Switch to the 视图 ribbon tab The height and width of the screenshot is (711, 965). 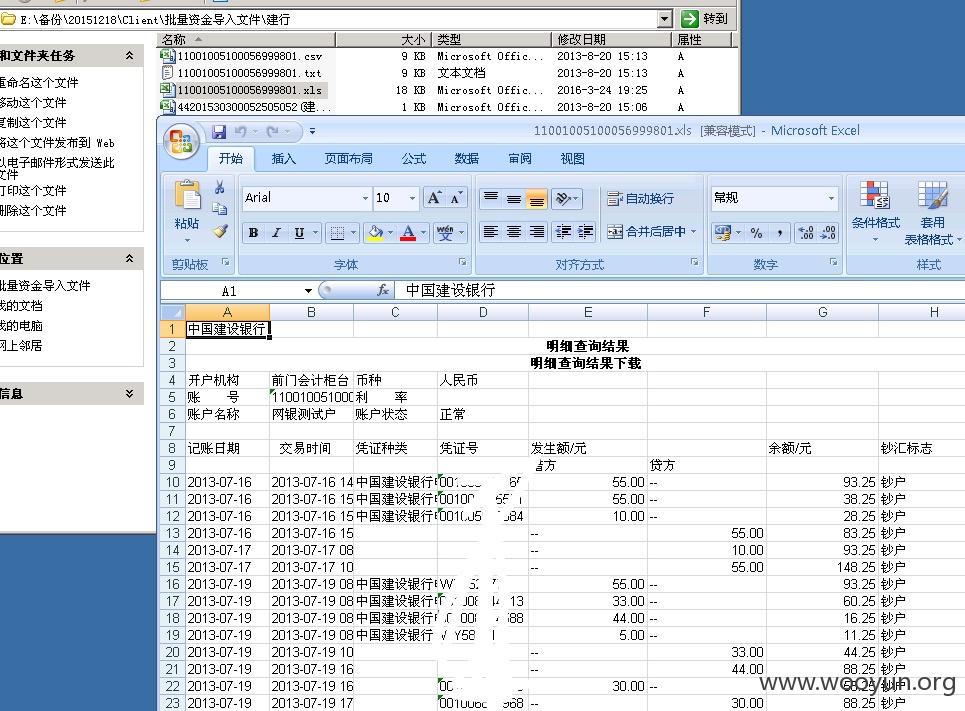(572, 159)
